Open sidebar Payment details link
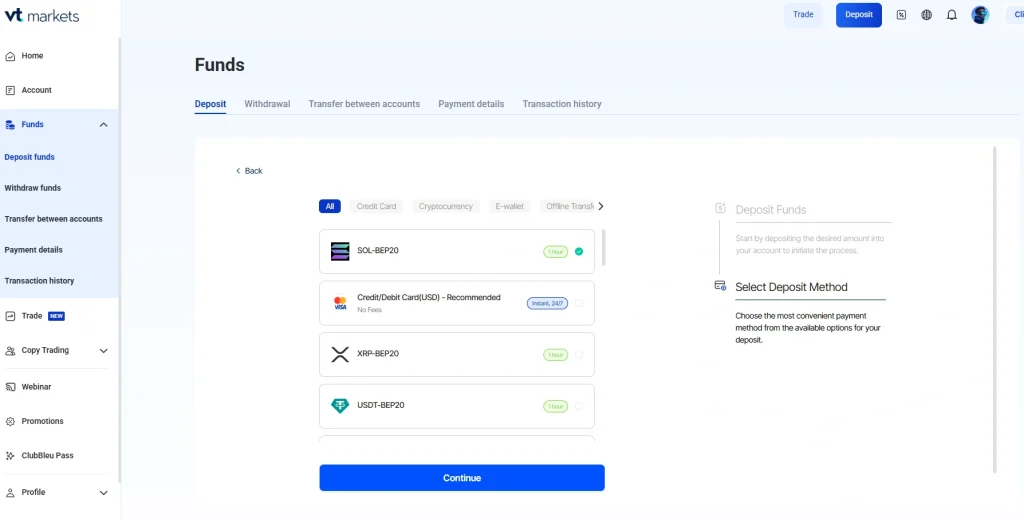The width and height of the screenshot is (1024, 519). click(33, 250)
